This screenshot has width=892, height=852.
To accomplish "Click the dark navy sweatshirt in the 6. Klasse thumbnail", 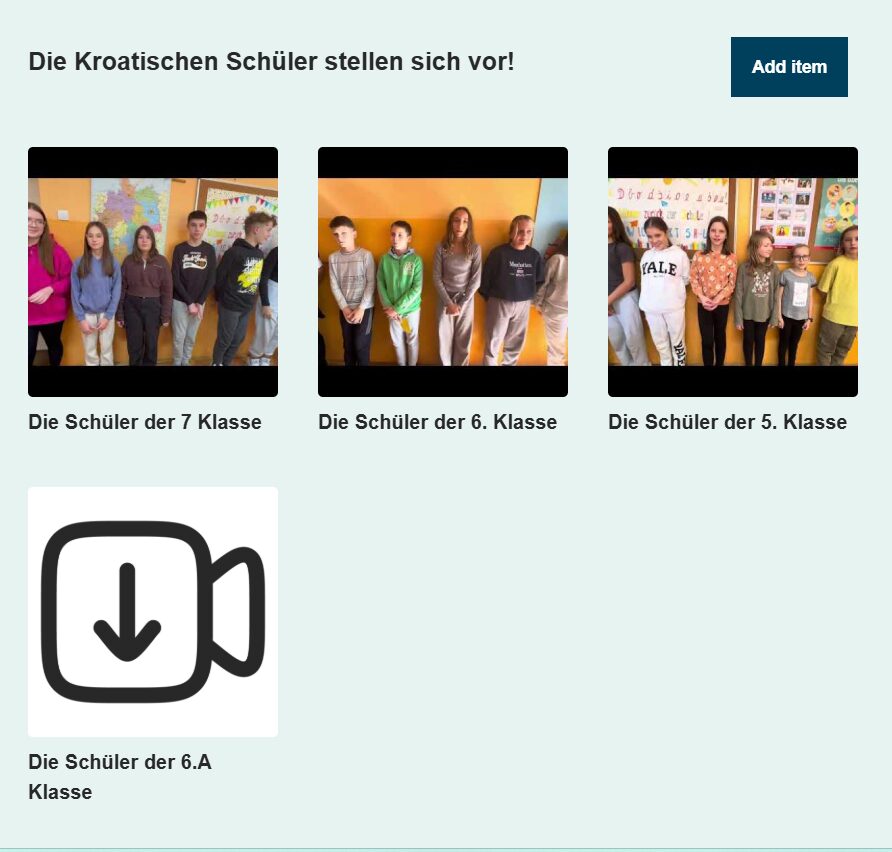I will pos(513,272).
